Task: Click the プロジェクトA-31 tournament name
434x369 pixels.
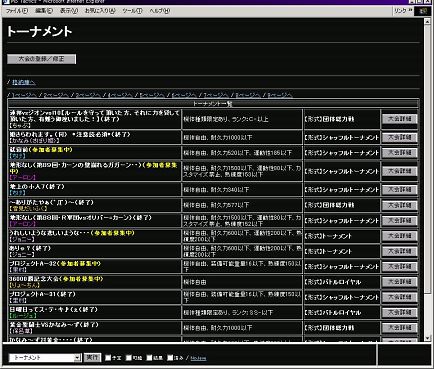Action: point(33,294)
